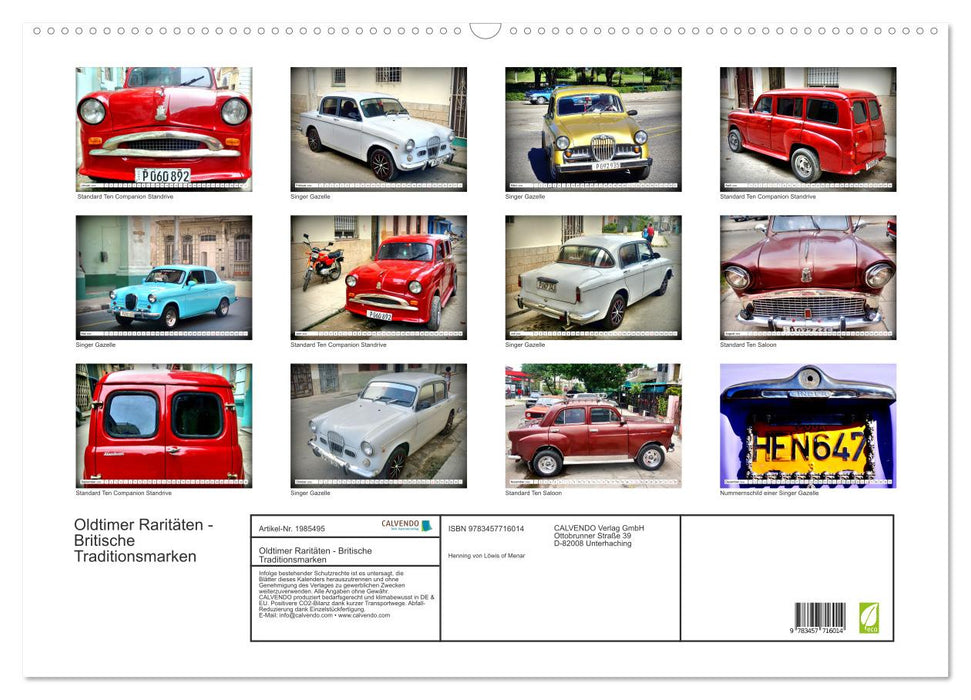971x700 pixels.
Task: Click the red Standard Ten van photo
Action: tap(164, 426)
